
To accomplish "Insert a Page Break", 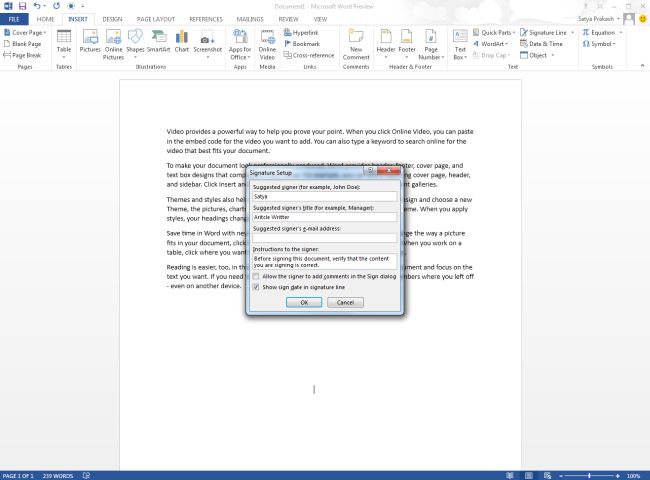I will (23, 55).
